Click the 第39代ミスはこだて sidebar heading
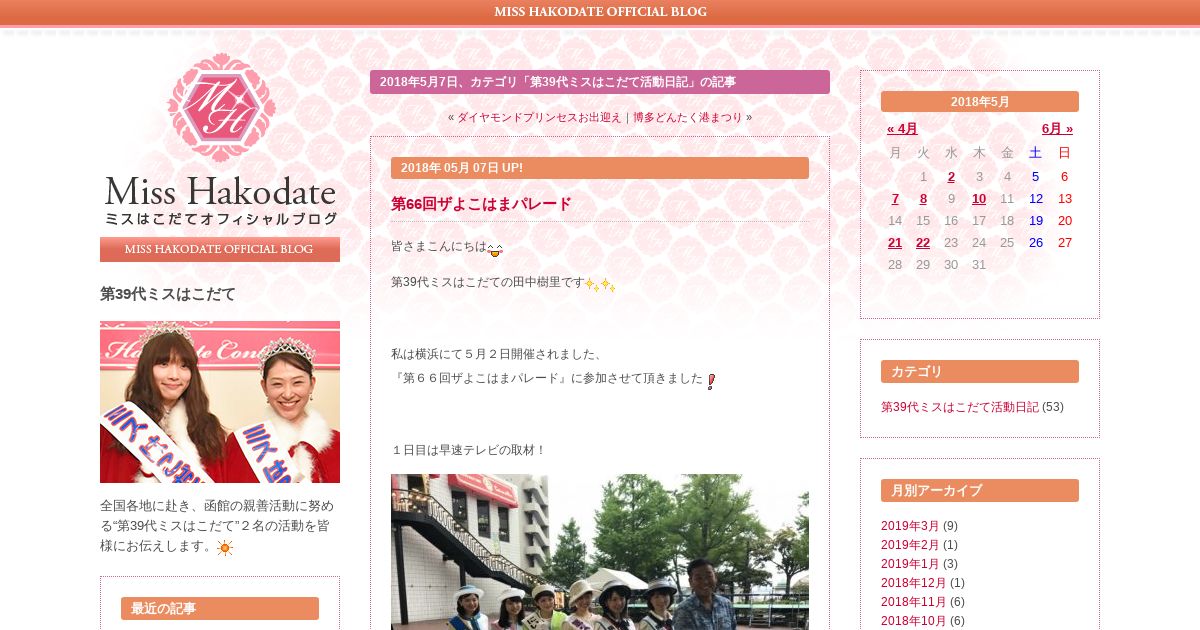This screenshot has width=1200, height=630. (168, 294)
